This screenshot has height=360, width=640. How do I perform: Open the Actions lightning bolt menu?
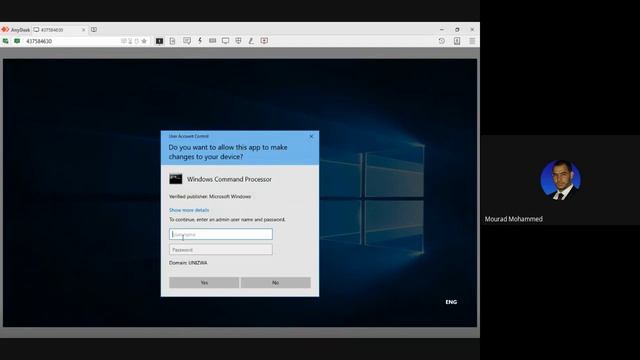tap(200, 41)
